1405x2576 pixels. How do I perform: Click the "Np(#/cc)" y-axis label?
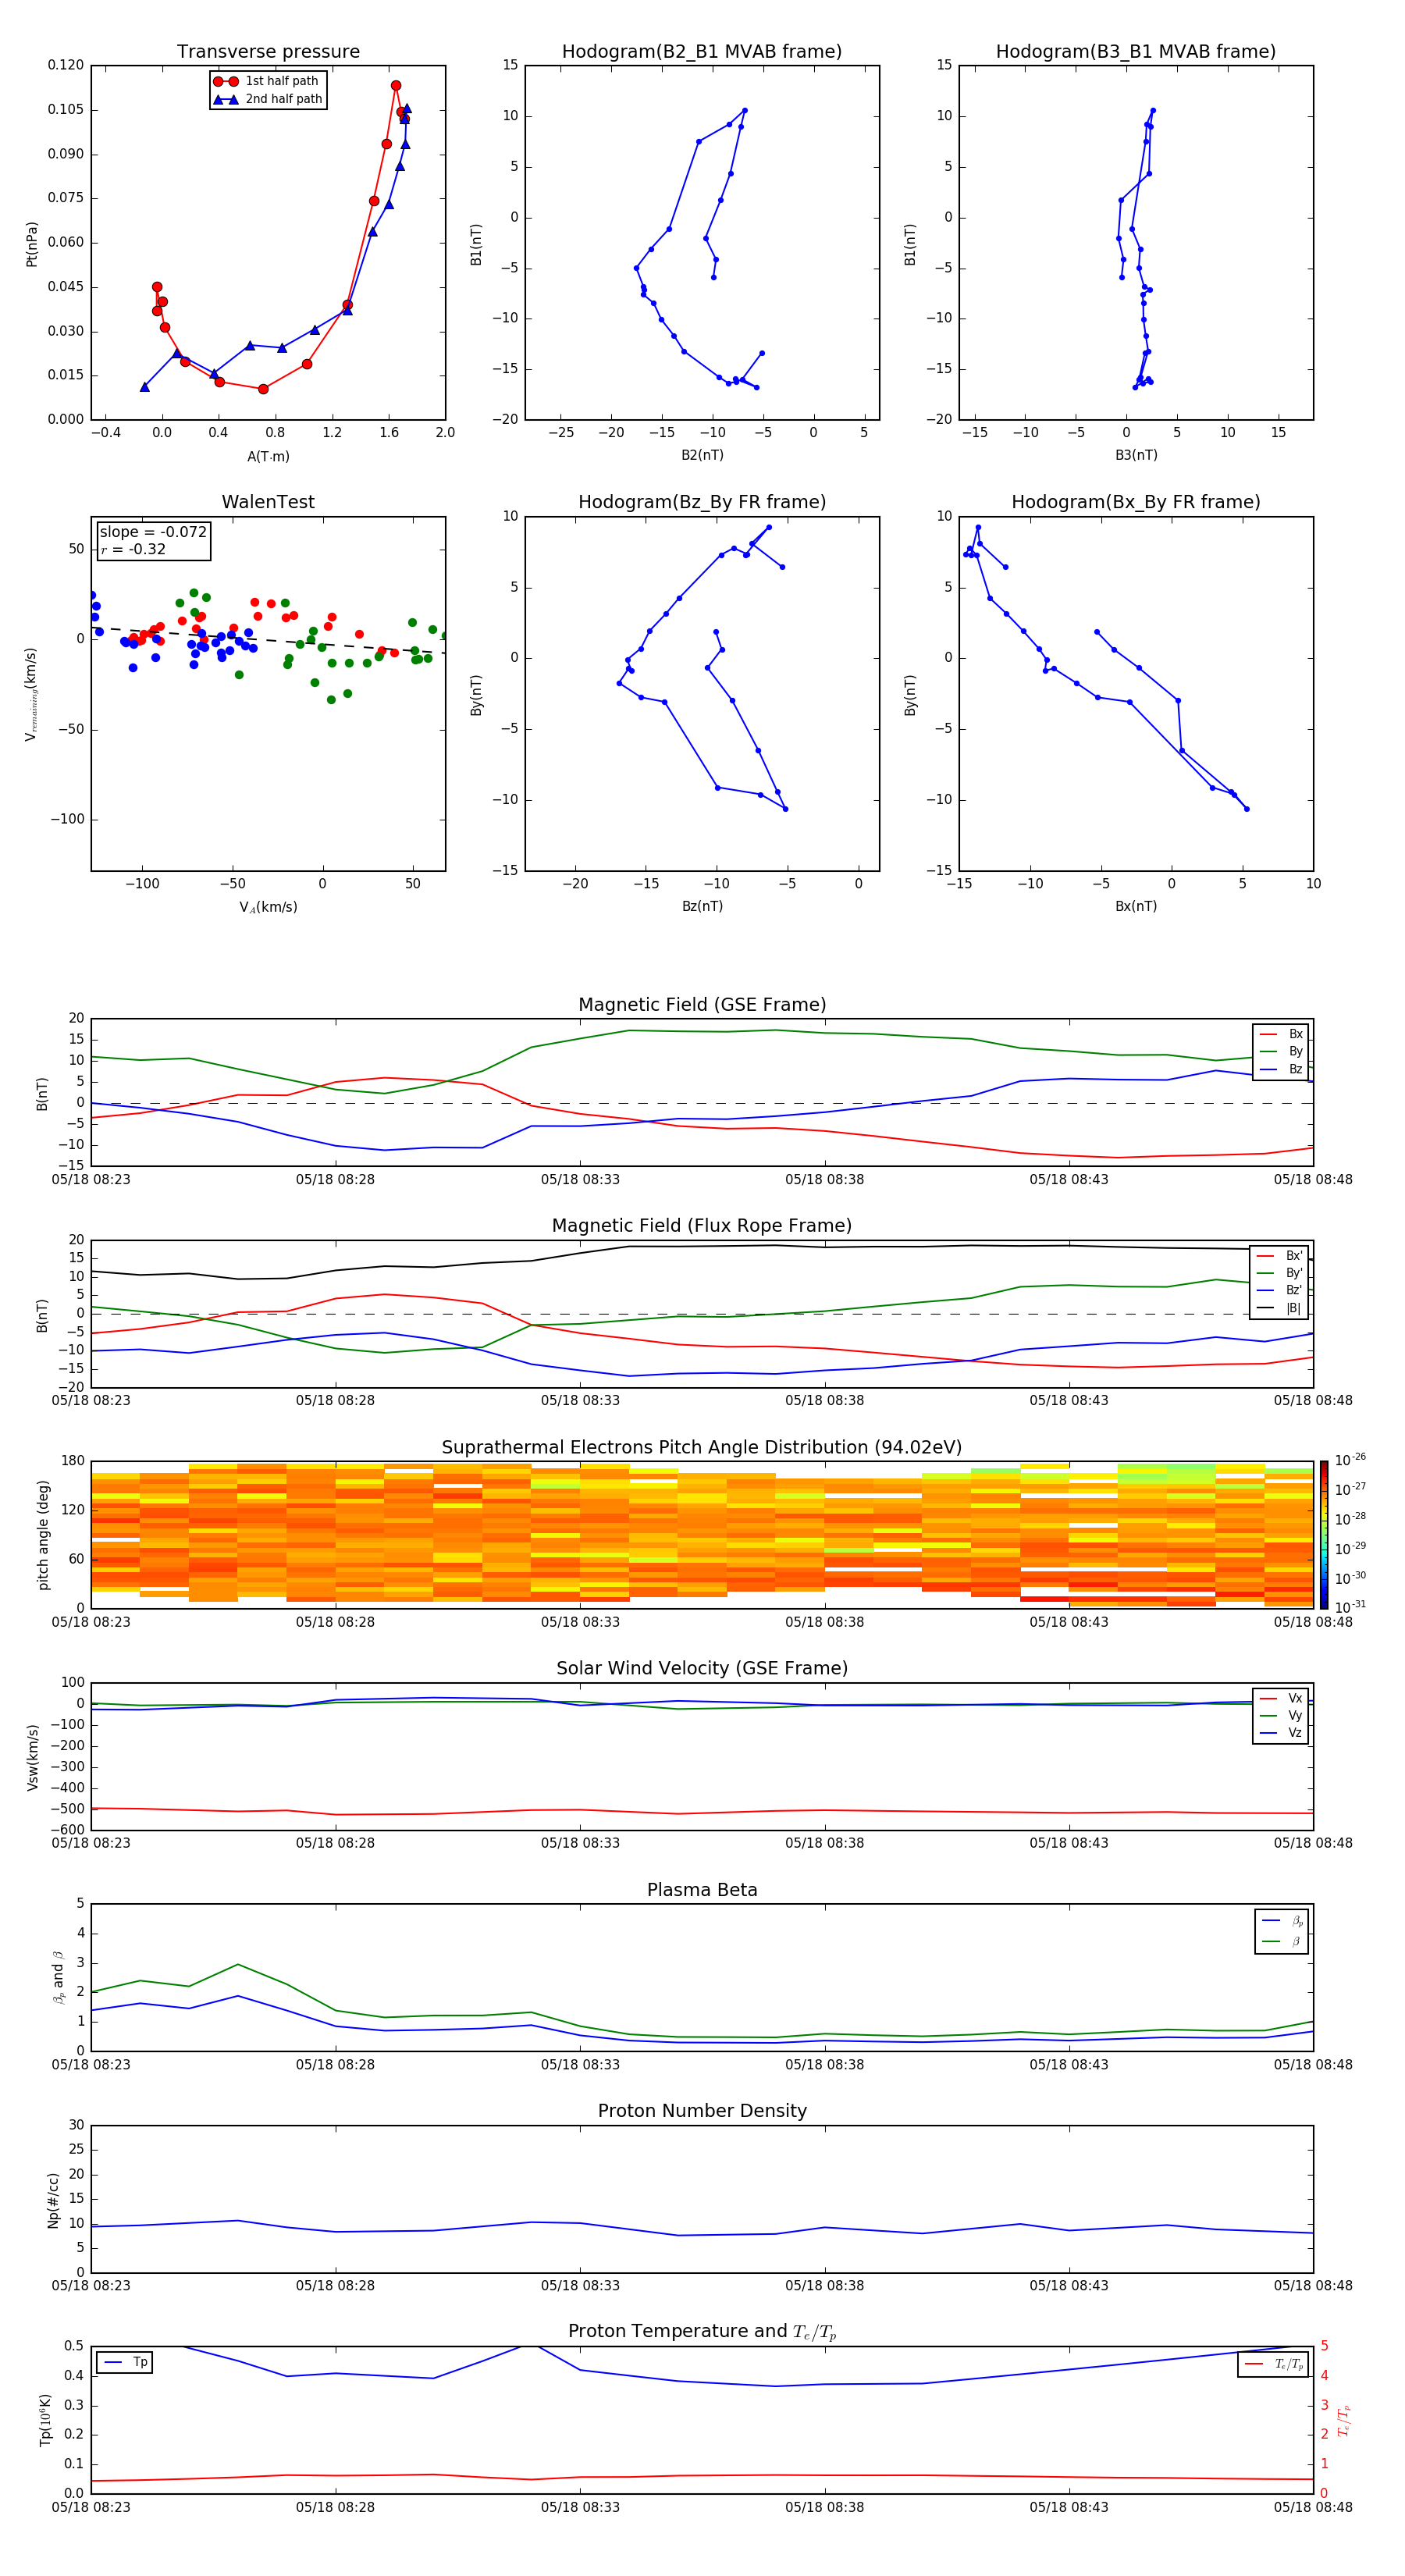(53, 2200)
